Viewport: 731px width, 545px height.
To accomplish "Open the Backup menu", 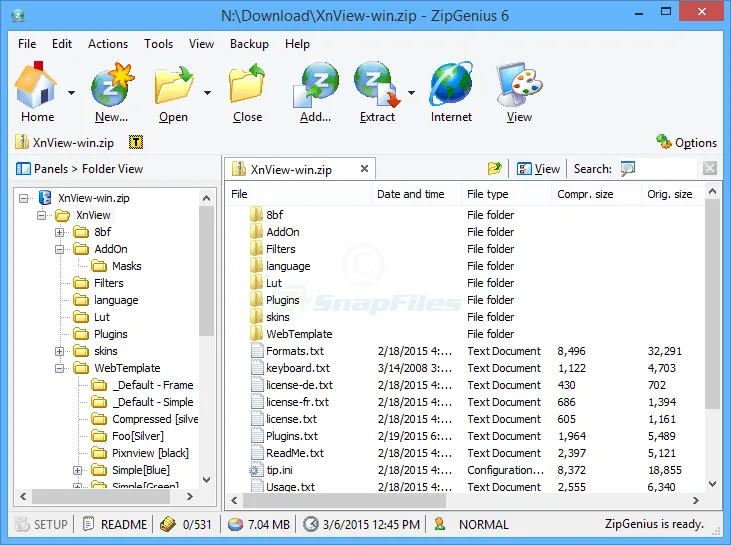I will point(249,44).
